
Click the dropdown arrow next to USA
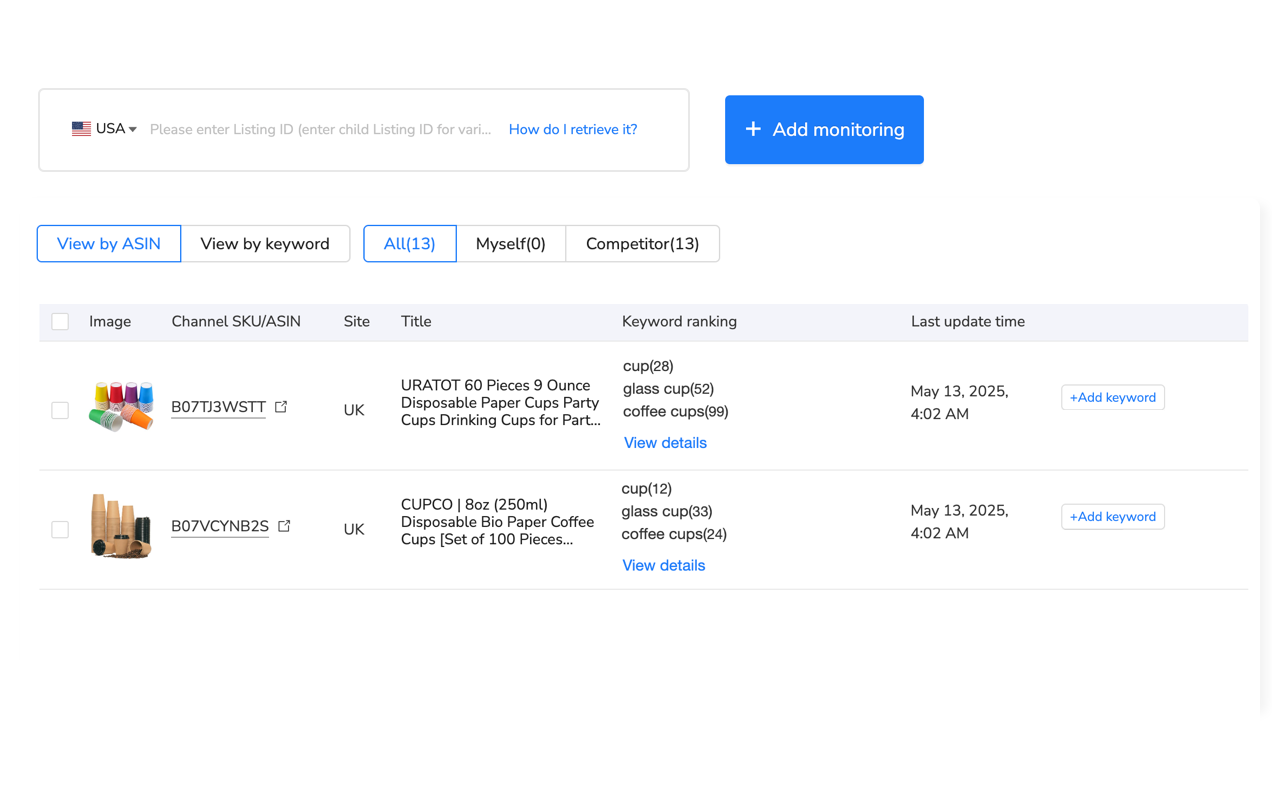coord(133,128)
